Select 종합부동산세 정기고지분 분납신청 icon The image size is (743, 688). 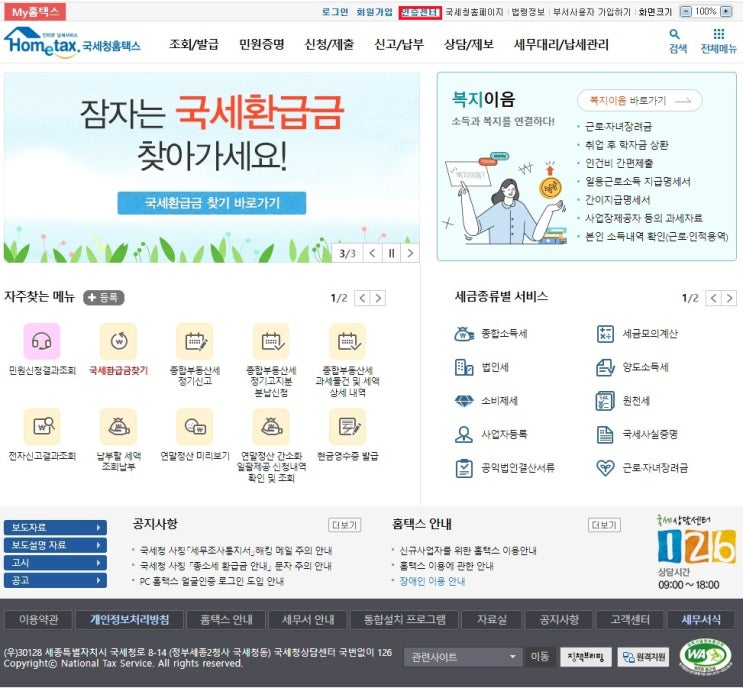271,341
